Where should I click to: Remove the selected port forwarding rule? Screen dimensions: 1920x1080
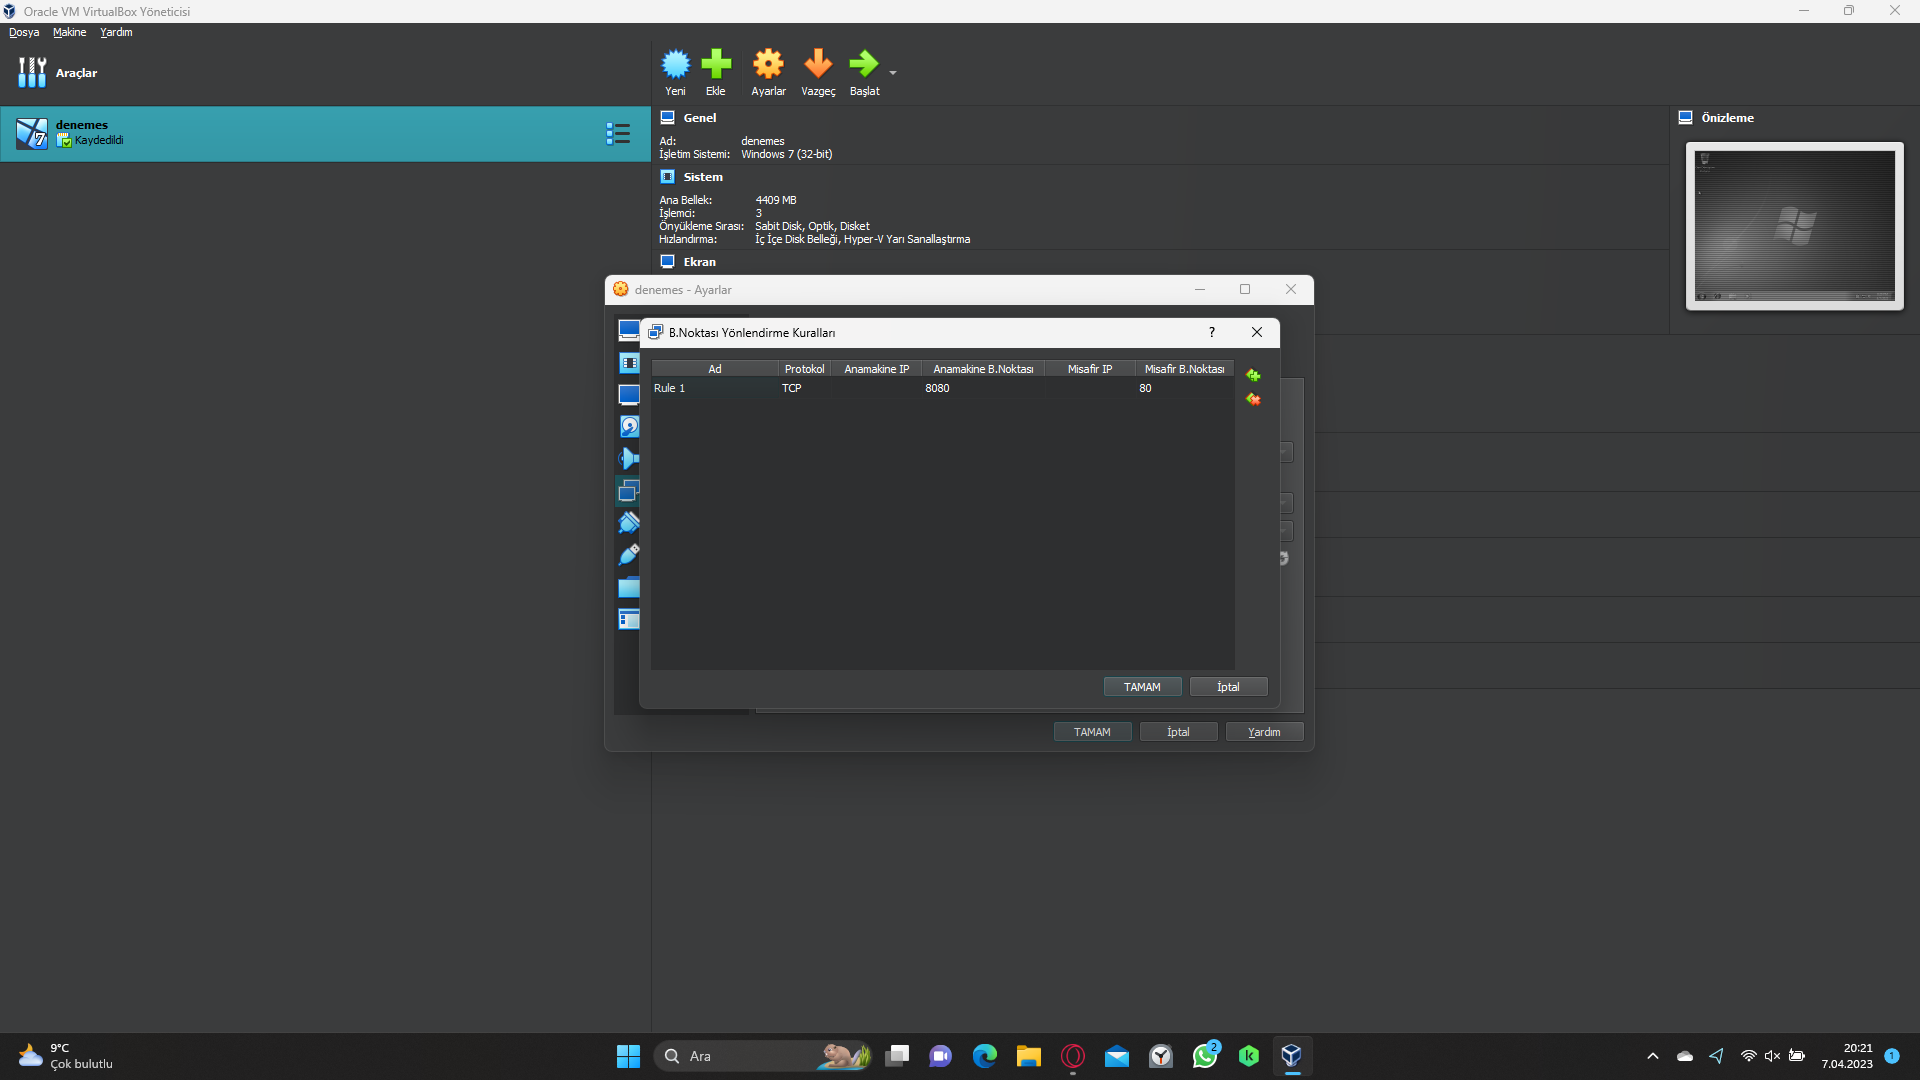point(1253,400)
